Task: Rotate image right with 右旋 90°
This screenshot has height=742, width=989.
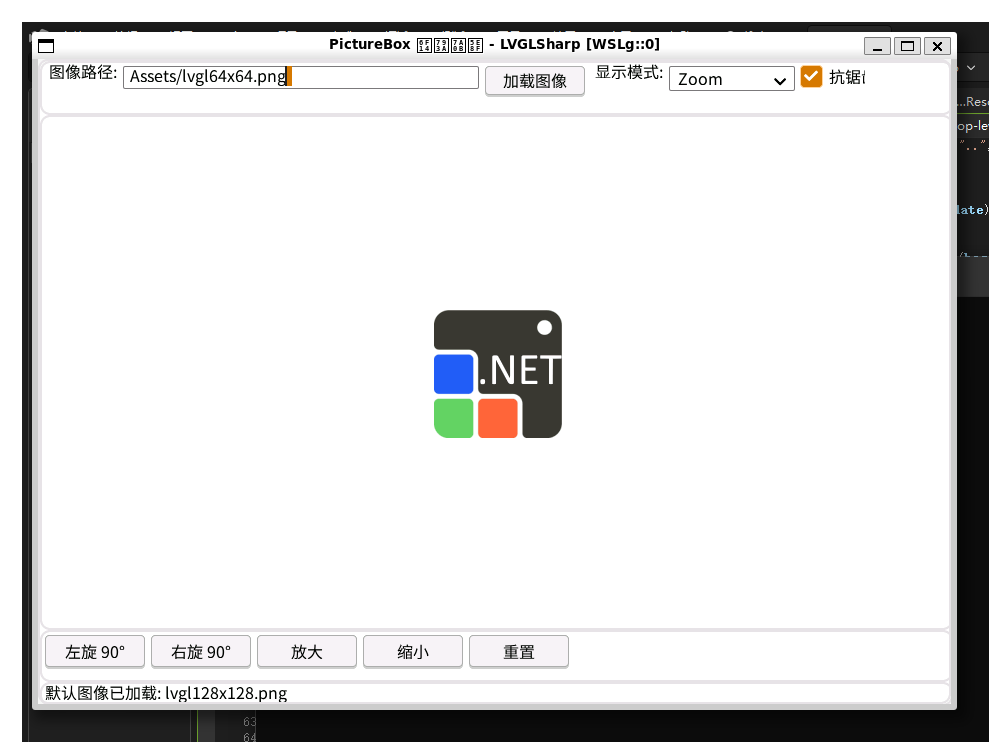Action: [201, 652]
